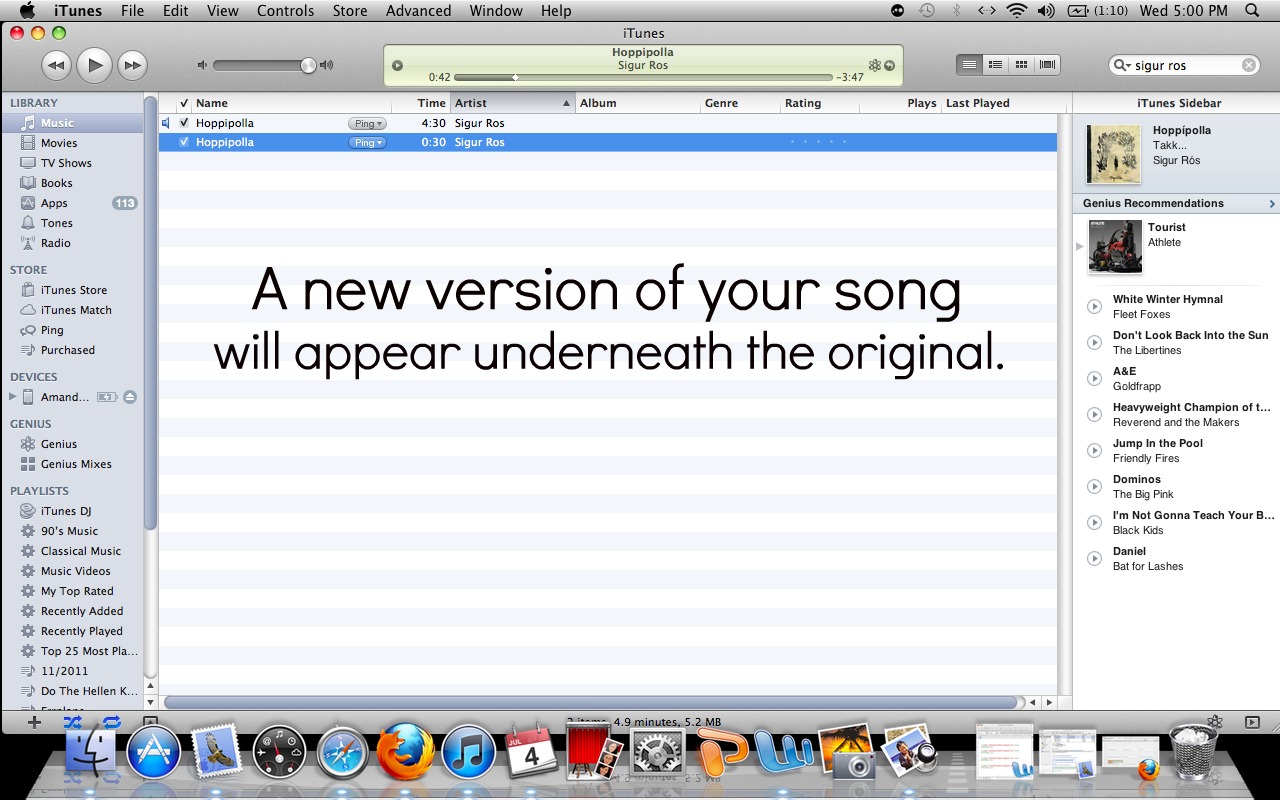Preview White Winter Hymnal recommendation
The image size is (1280, 800).
tap(1095, 307)
